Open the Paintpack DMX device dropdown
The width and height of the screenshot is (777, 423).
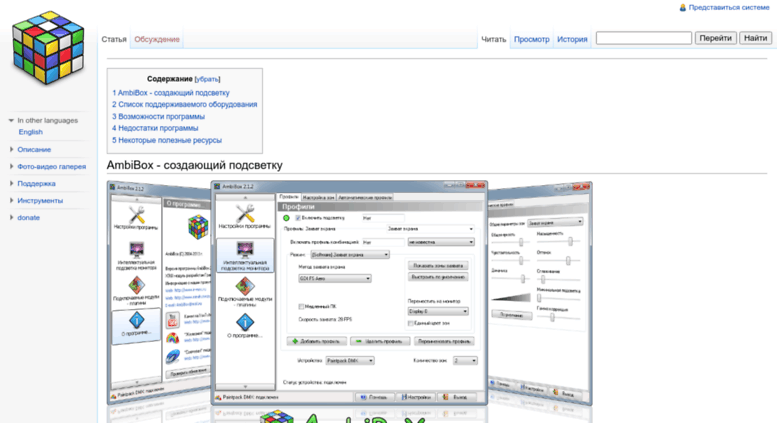pyautogui.click(x=349, y=361)
